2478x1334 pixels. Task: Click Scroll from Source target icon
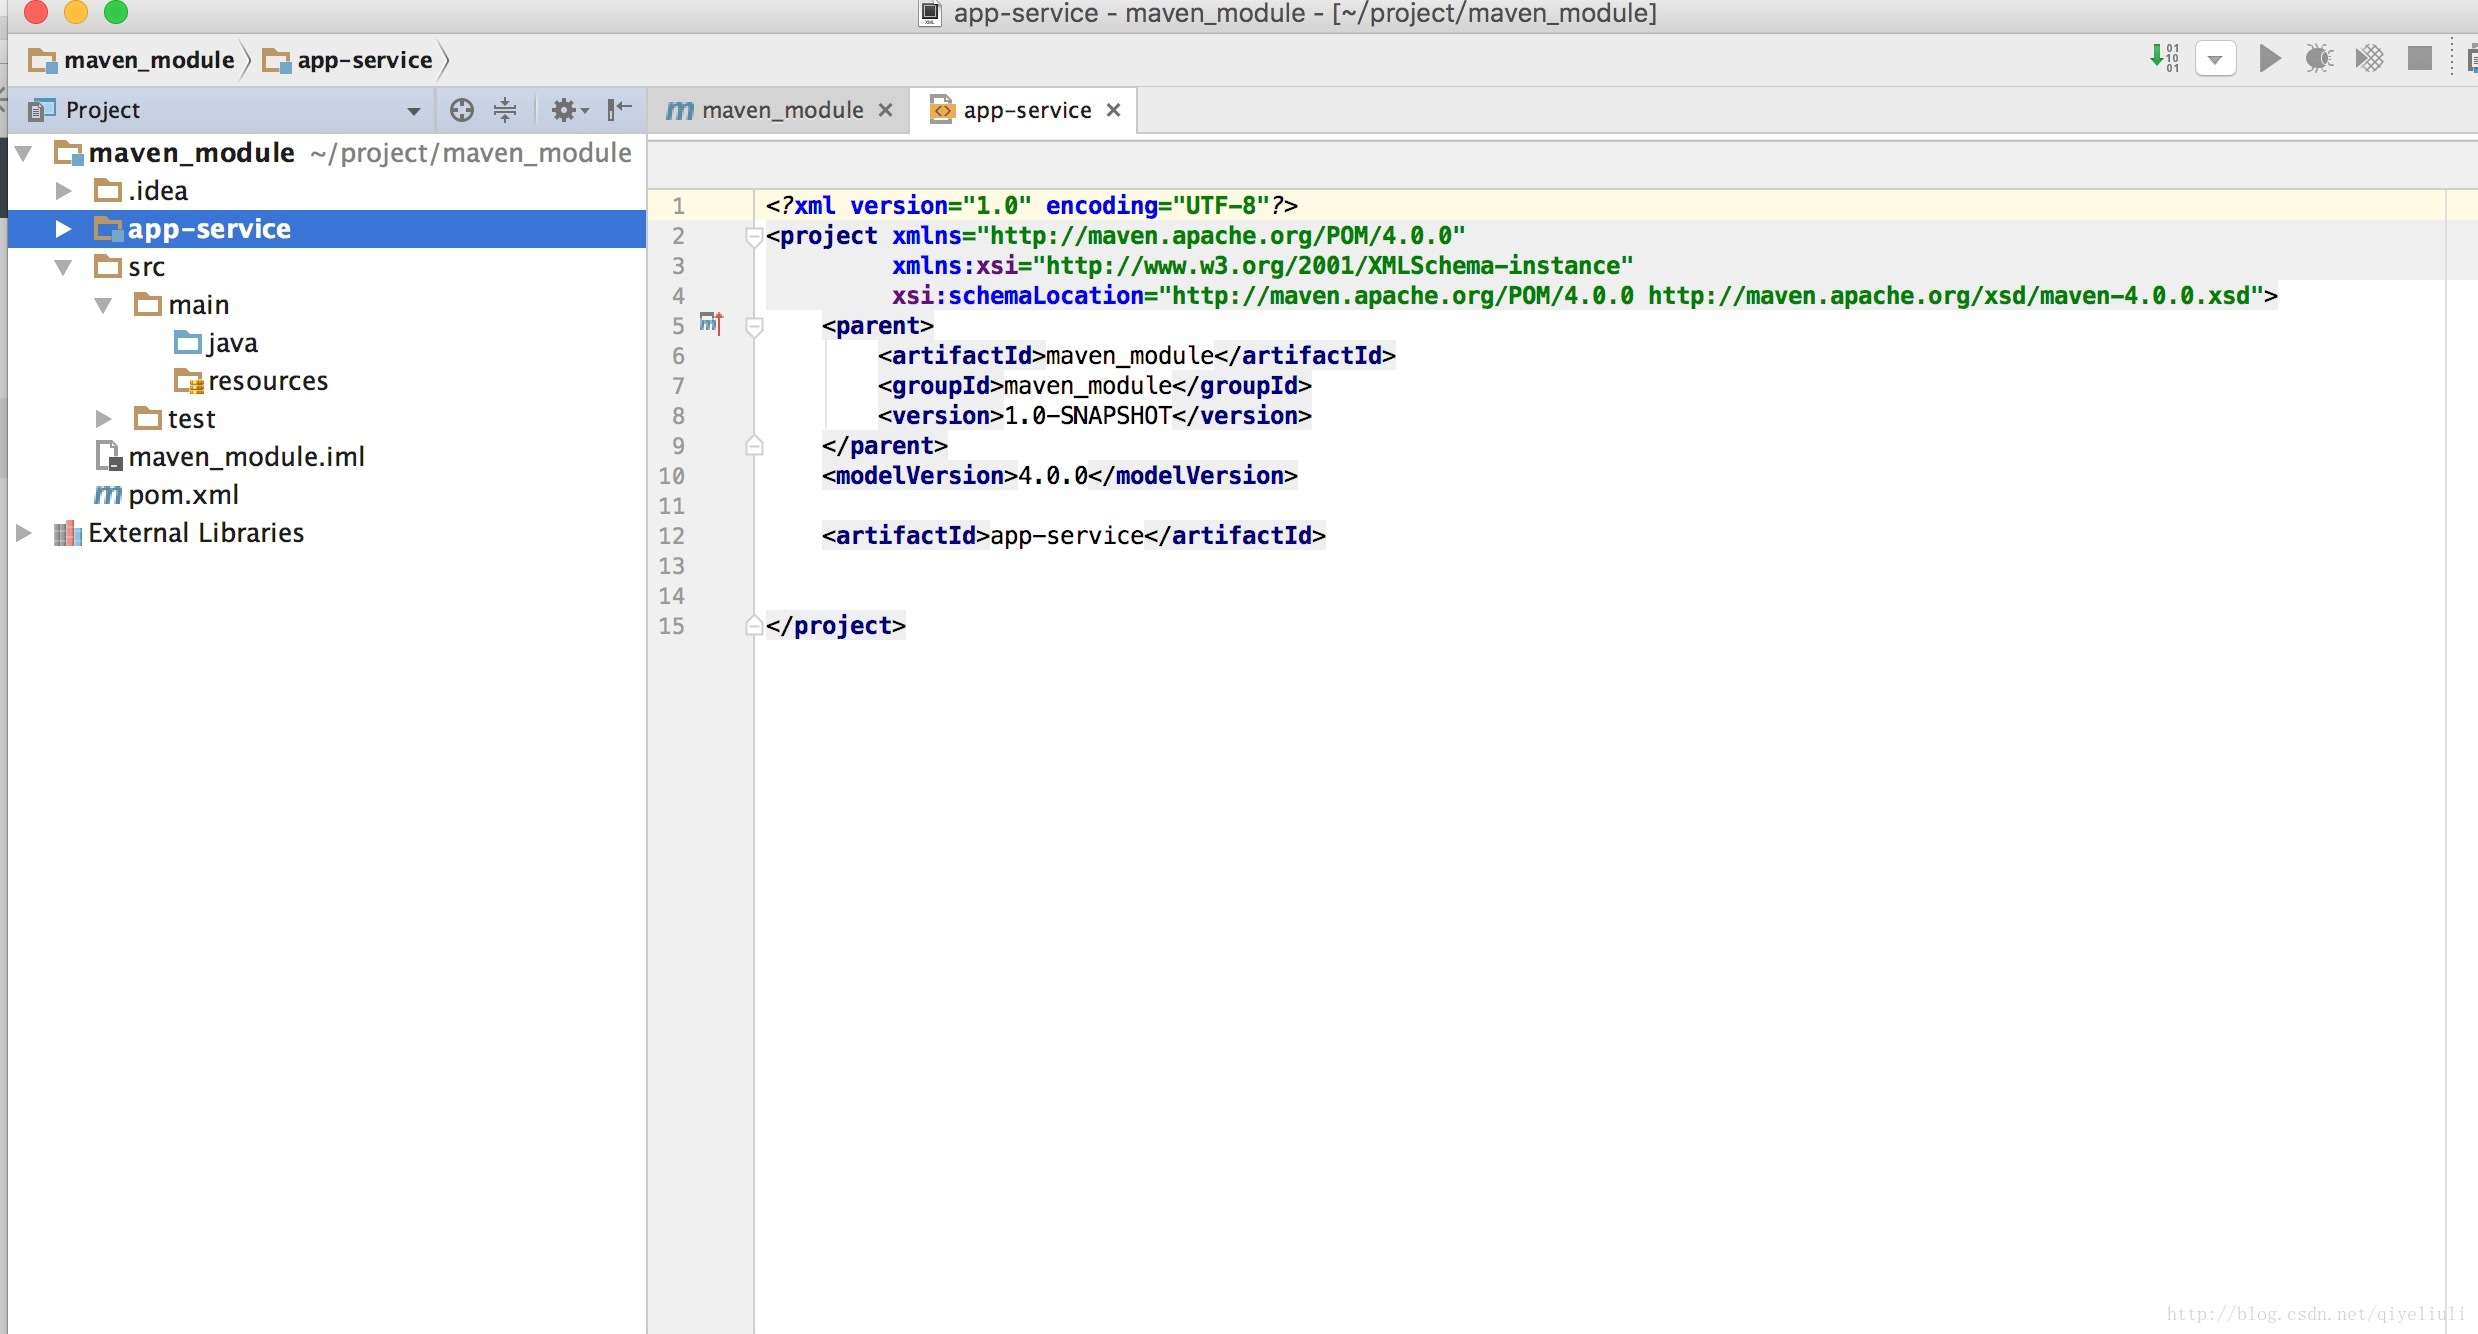tap(461, 110)
